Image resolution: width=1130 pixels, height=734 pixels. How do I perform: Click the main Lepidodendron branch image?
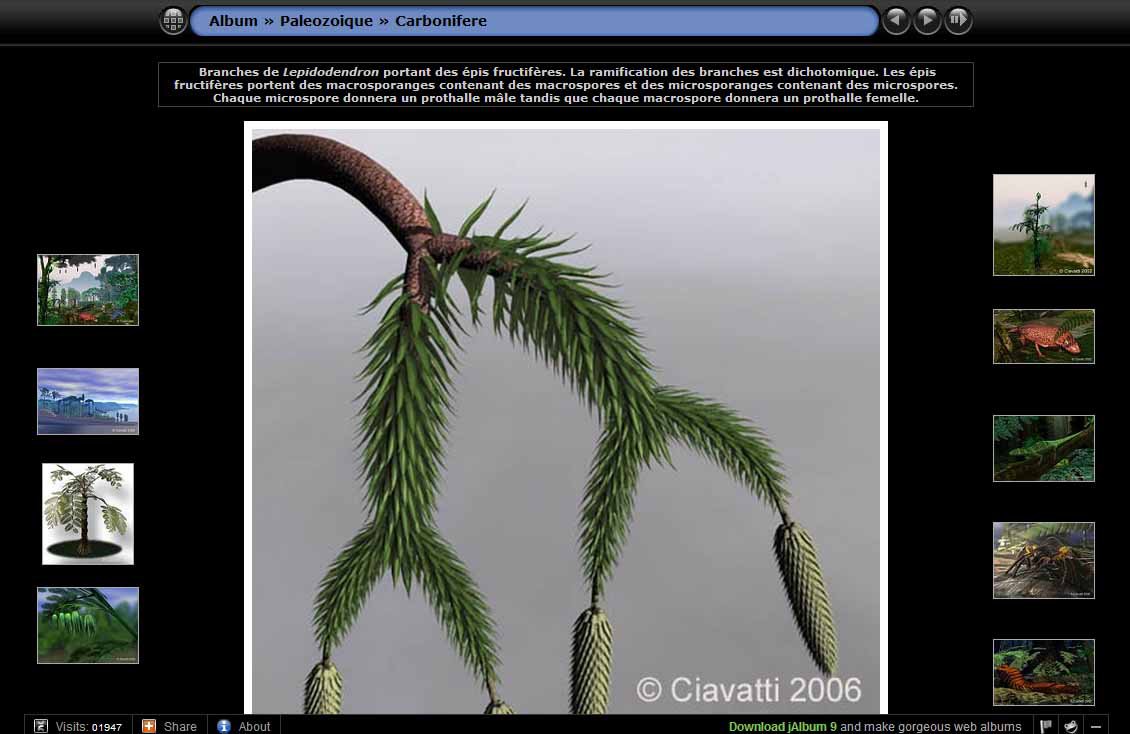tap(565, 420)
